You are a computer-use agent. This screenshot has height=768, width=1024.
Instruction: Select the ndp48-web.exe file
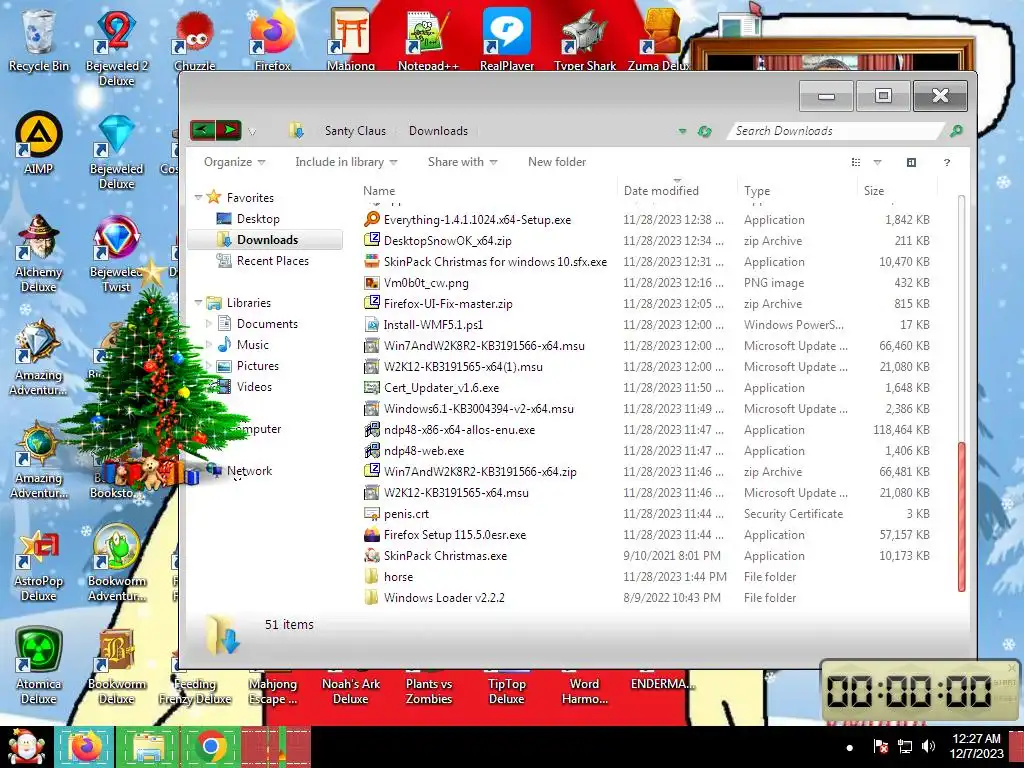tap(424, 451)
